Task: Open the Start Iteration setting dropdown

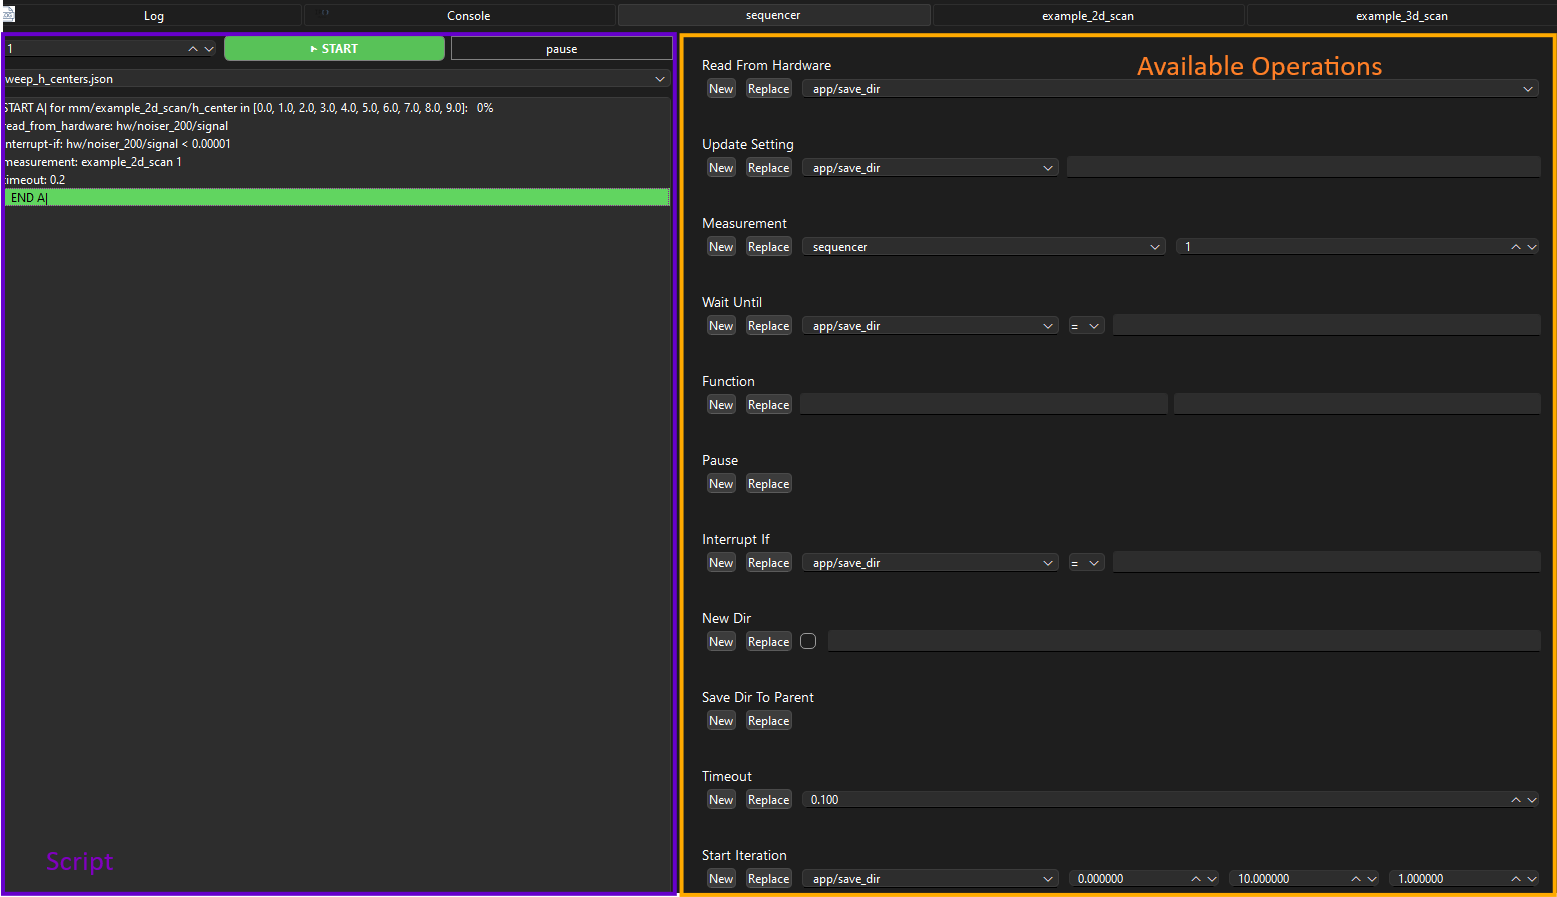Action: pos(930,879)
